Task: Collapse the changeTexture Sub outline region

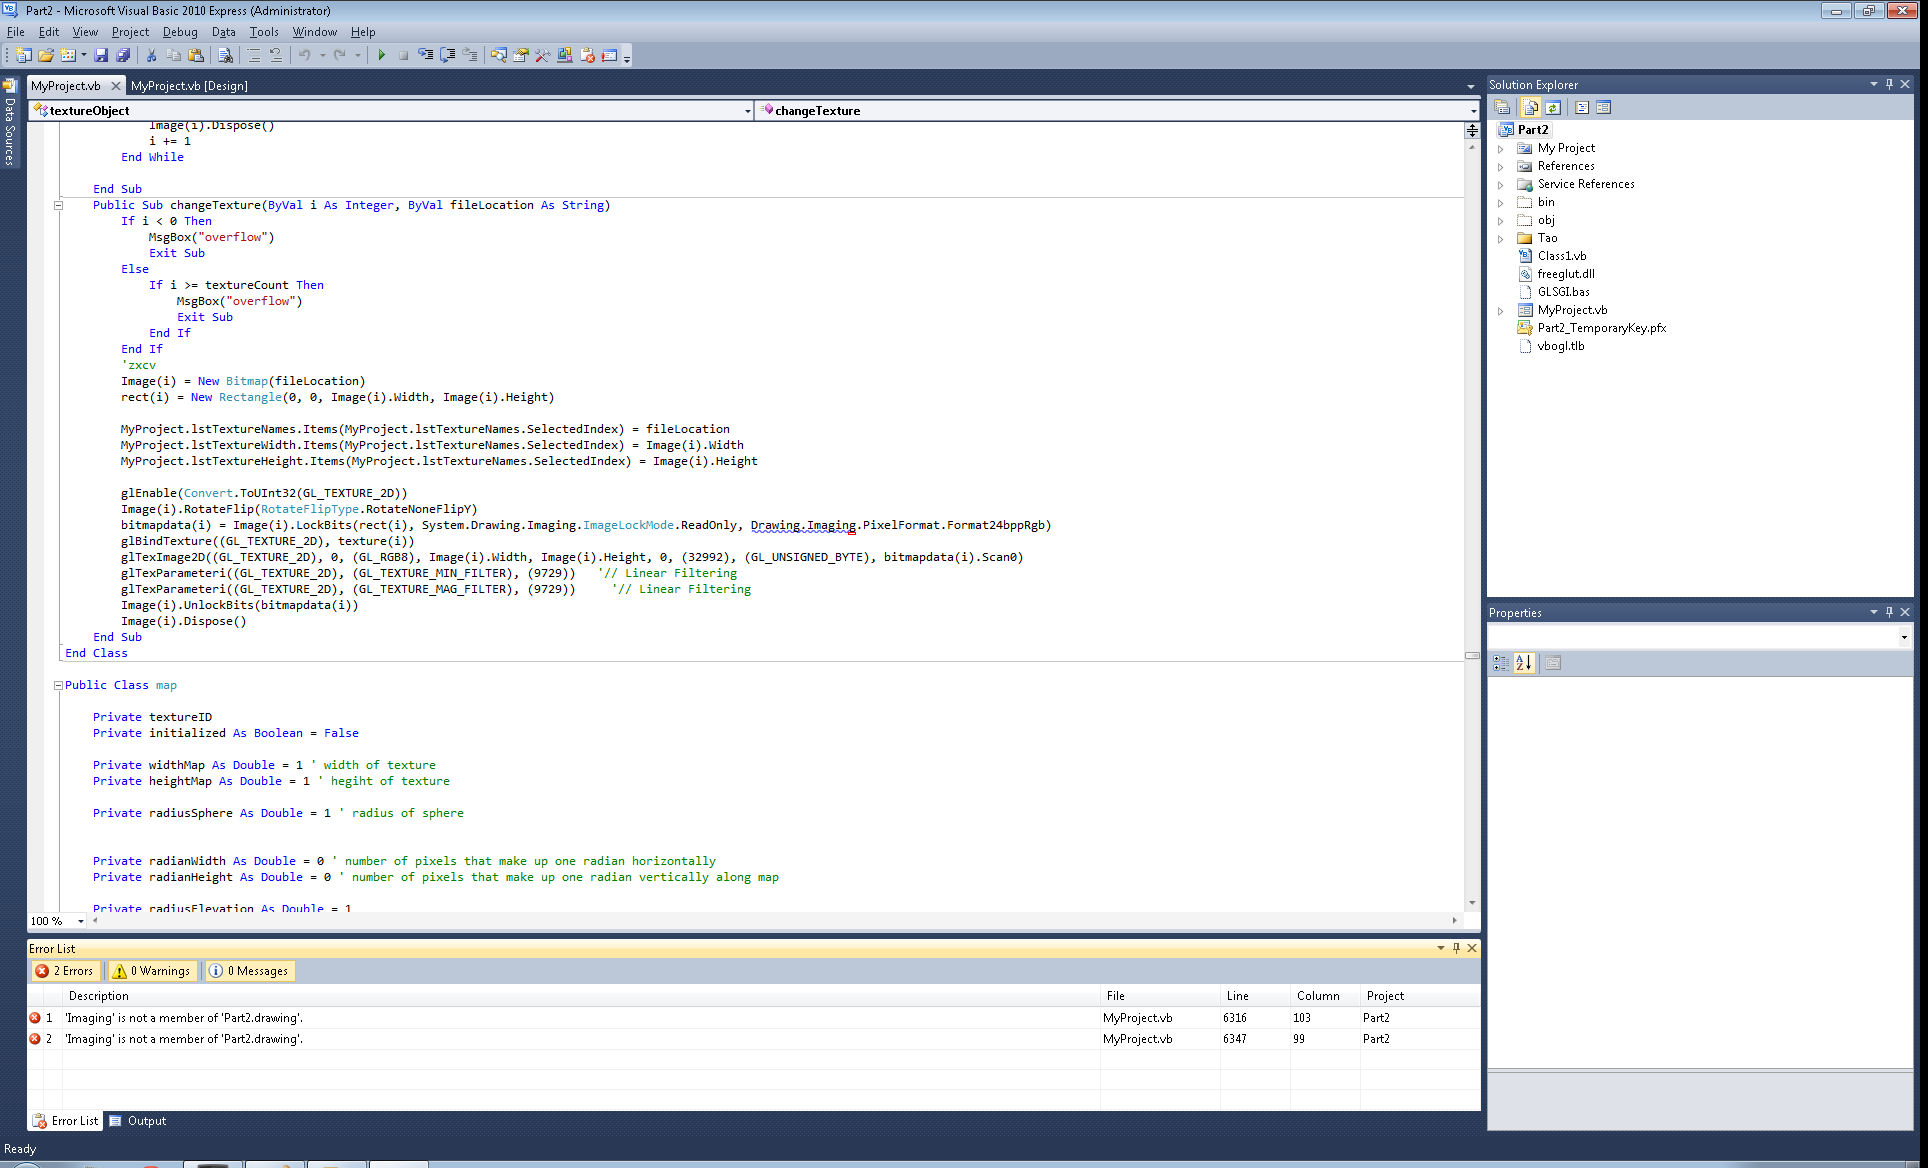Action: pos(58,205)
